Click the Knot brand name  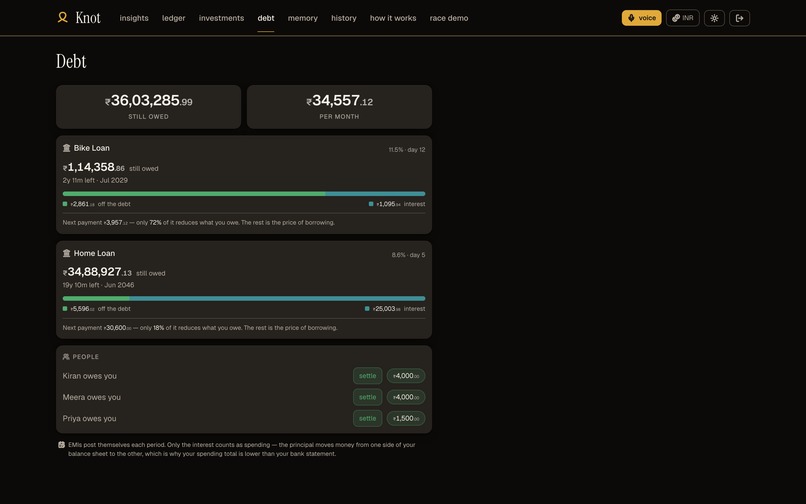(88, 18)
